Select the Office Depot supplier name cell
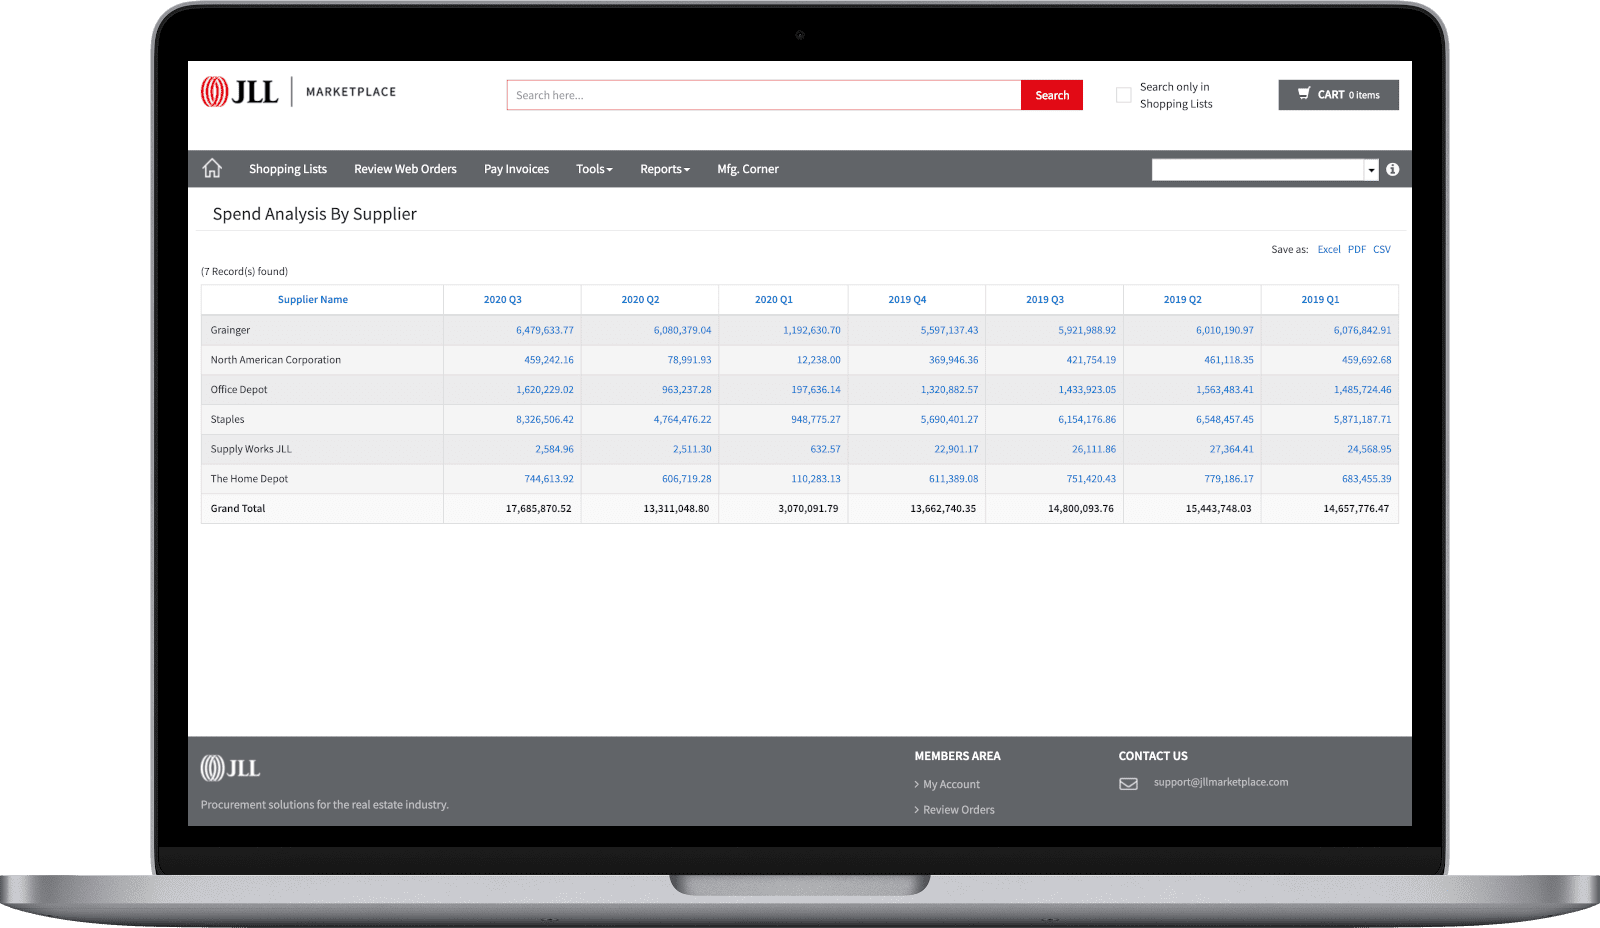The height and width of the screenshot is (928, 1600). [322, 390]
